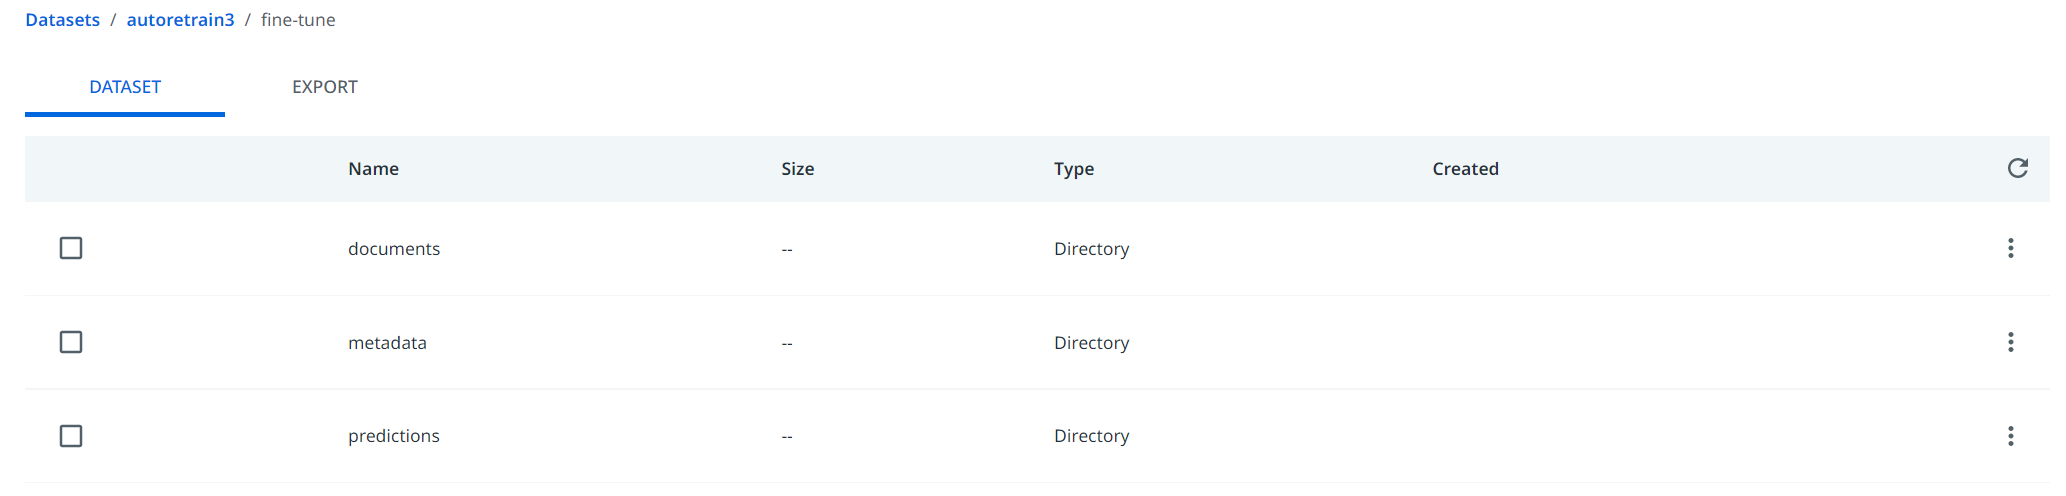Click the fine-tune breadcrumb text

click(x=298, y=20)
